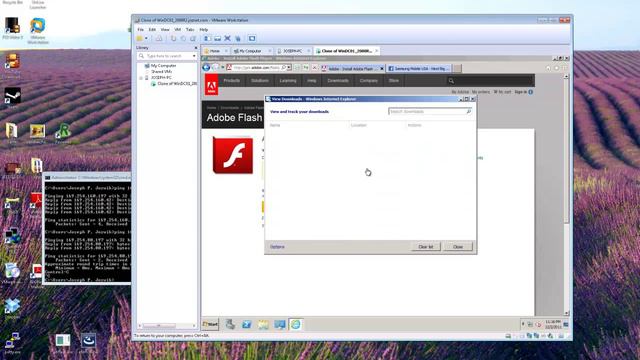The height and width of the screenshot is (360, 640).
Task: Open PowerShell from the guest taskbar
Action: 247,324
